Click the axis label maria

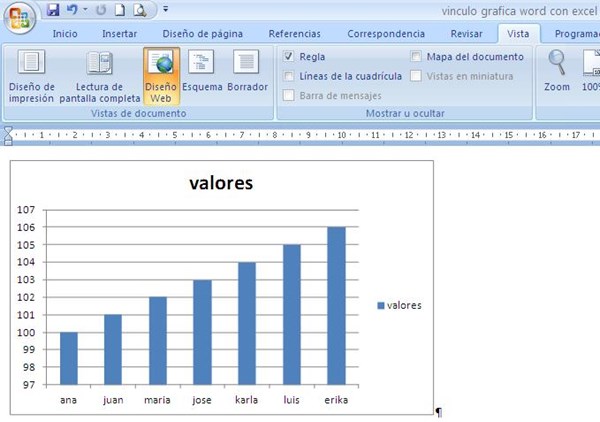click(157, 400)
